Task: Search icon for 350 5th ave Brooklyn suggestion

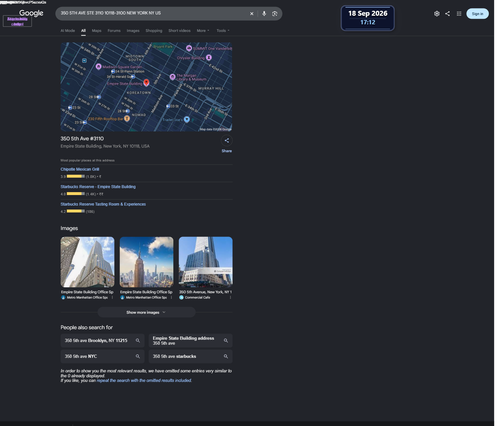Action: coord(138,340)
